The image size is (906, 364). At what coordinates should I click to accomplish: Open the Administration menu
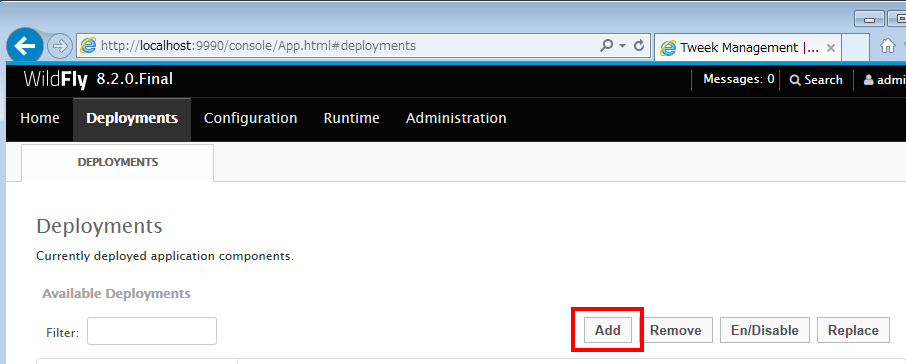pos(456,118)
